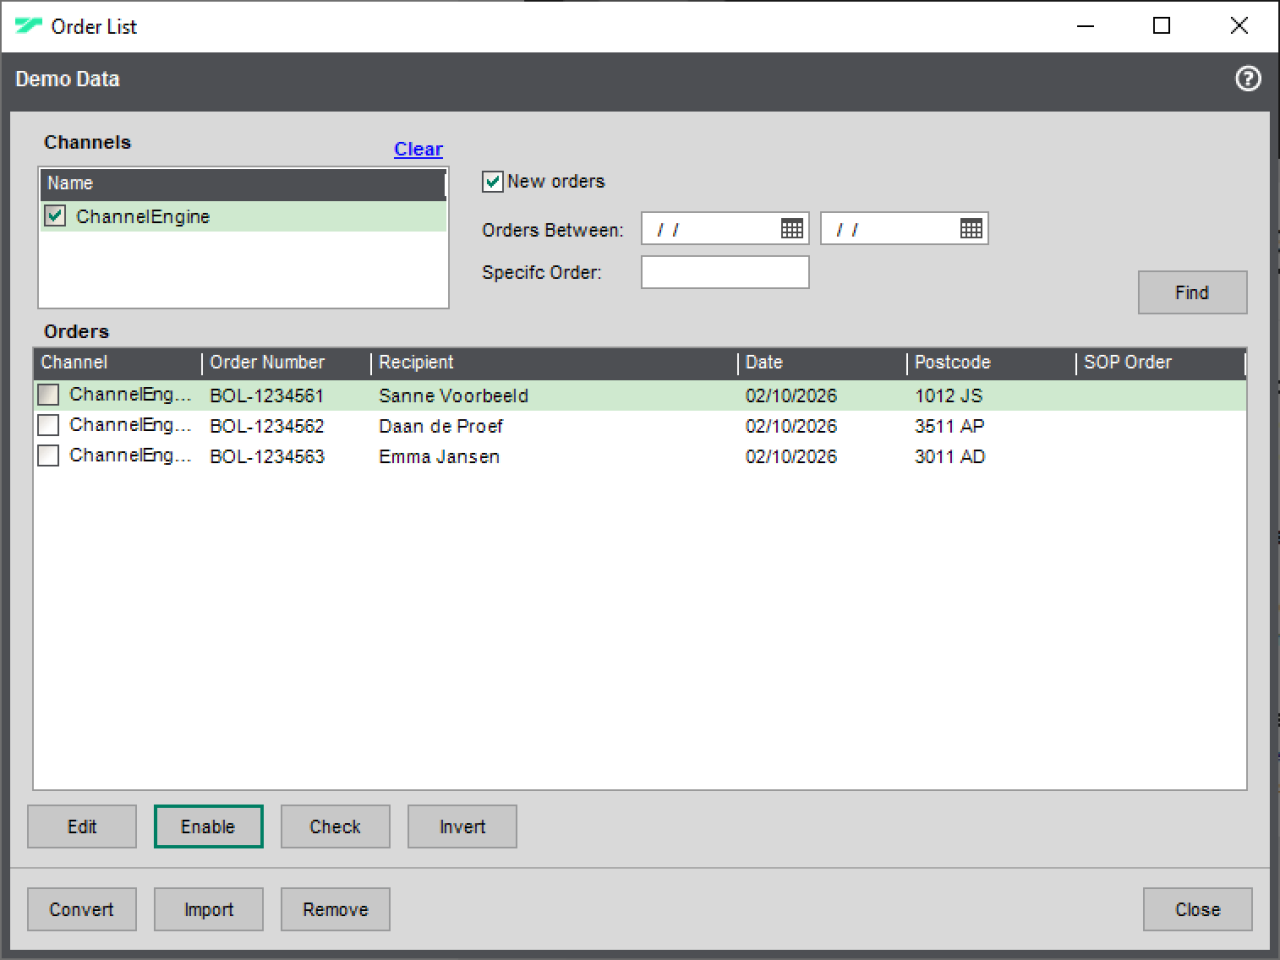The image size is (1280, 960).
Task: Click the Remove button
Action: (335, 910)
